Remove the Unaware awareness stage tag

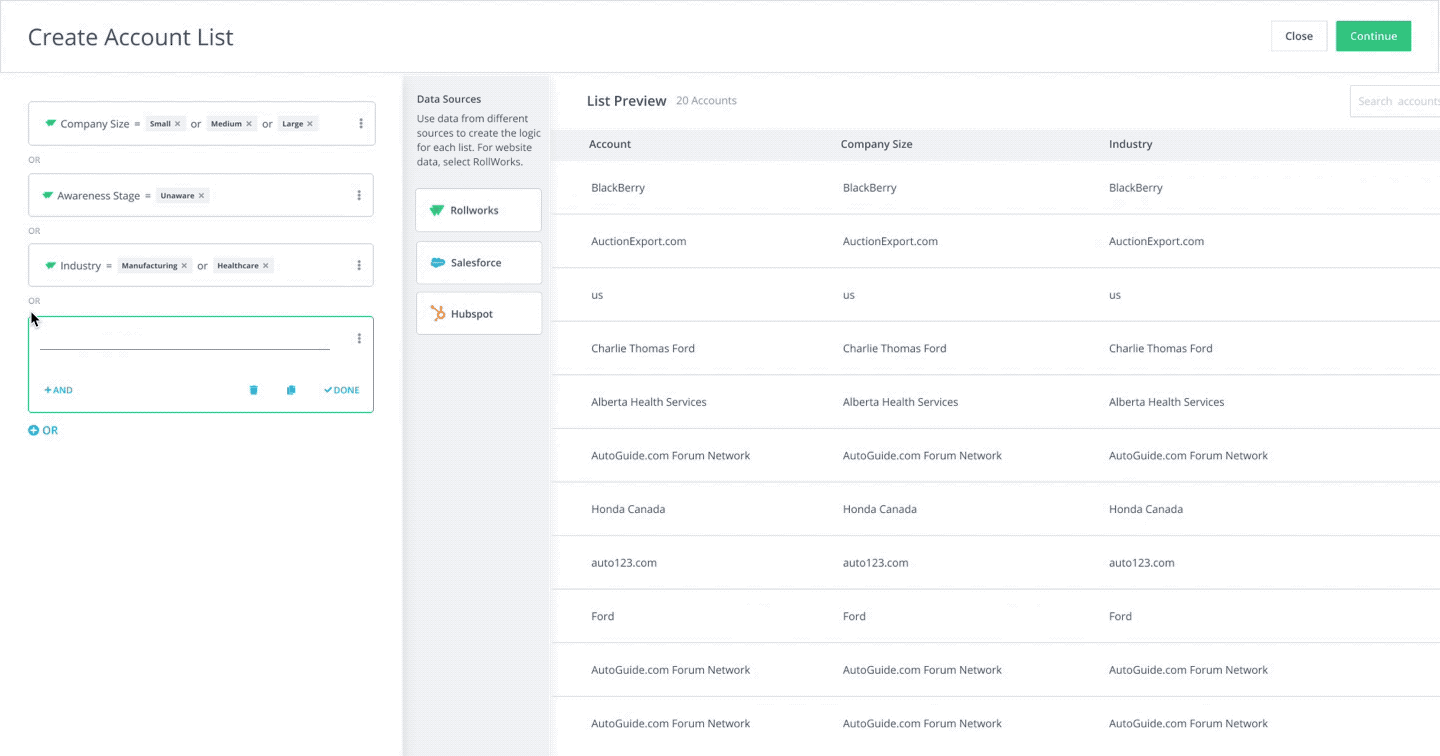coord(201,196)
